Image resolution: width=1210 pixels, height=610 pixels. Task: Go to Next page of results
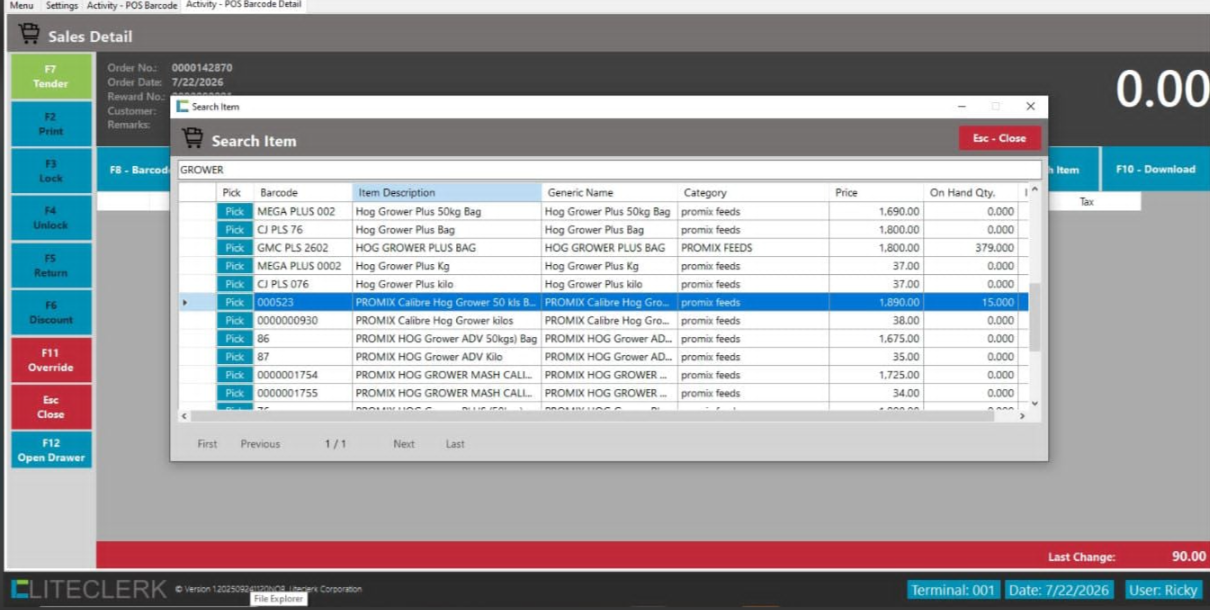[x=404, y=444]
